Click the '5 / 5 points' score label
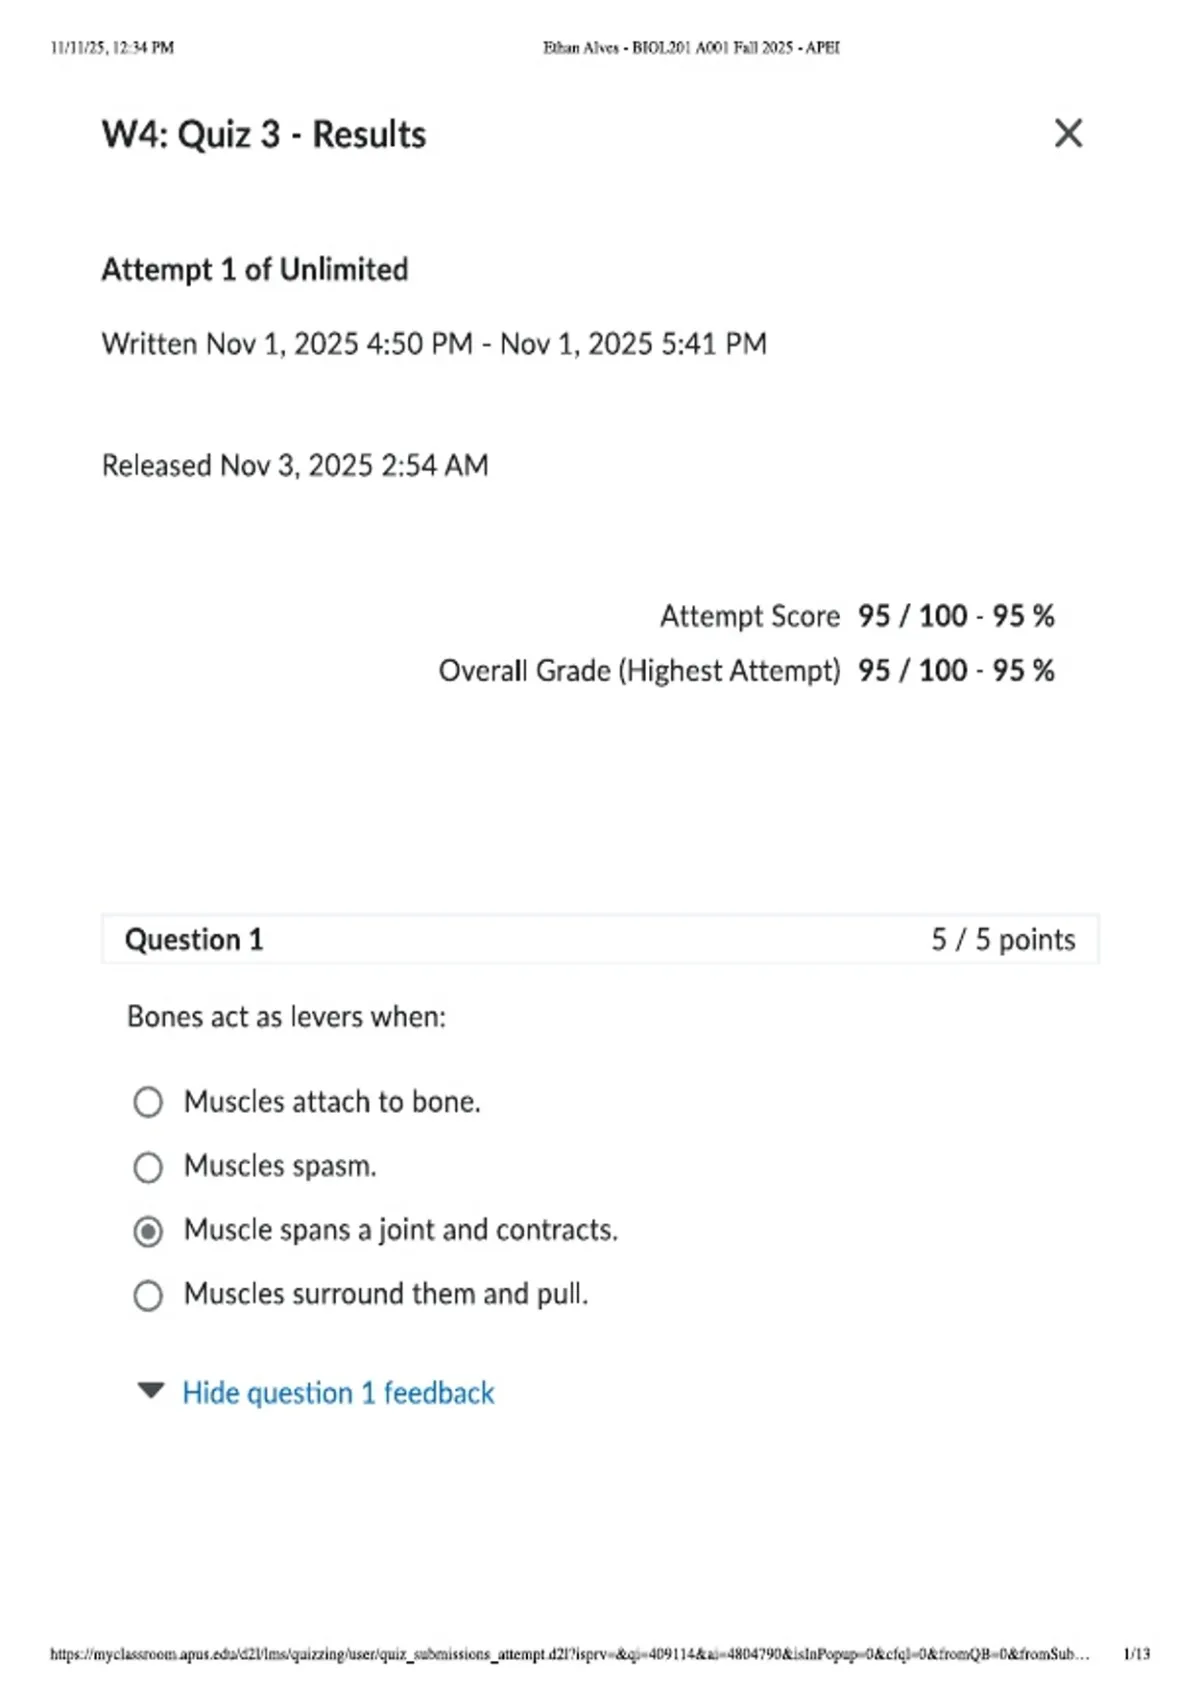The width and height of the screenshot is (1200, 1700). pos(1003,939)
